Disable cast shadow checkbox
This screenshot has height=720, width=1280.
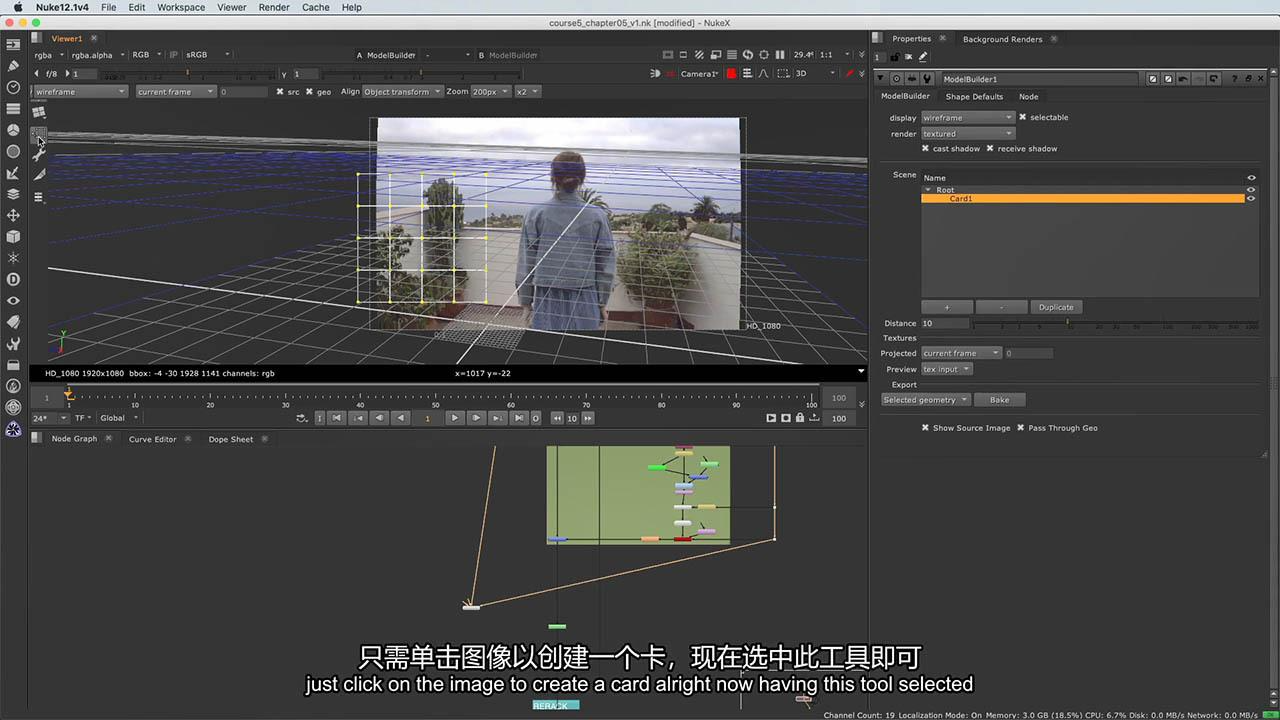[926, 149]
